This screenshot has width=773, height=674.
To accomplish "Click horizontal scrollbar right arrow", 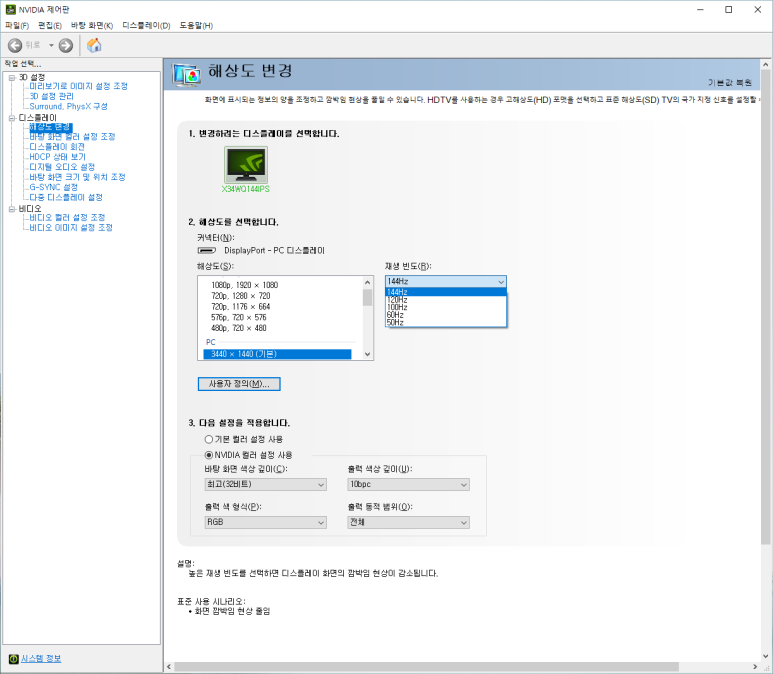I will tap(755, 667).
